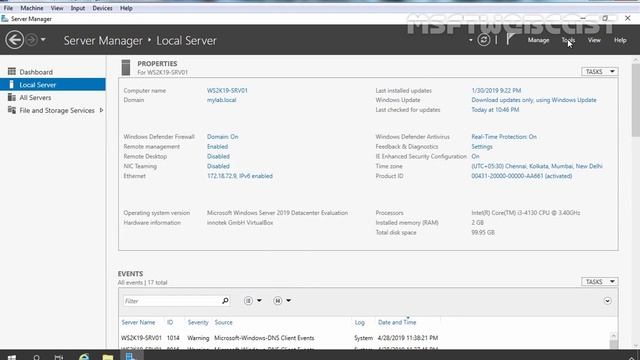
Task: Open the VirtualBox Machine menu
Action: pyautogui.click(x=32, y=8)
